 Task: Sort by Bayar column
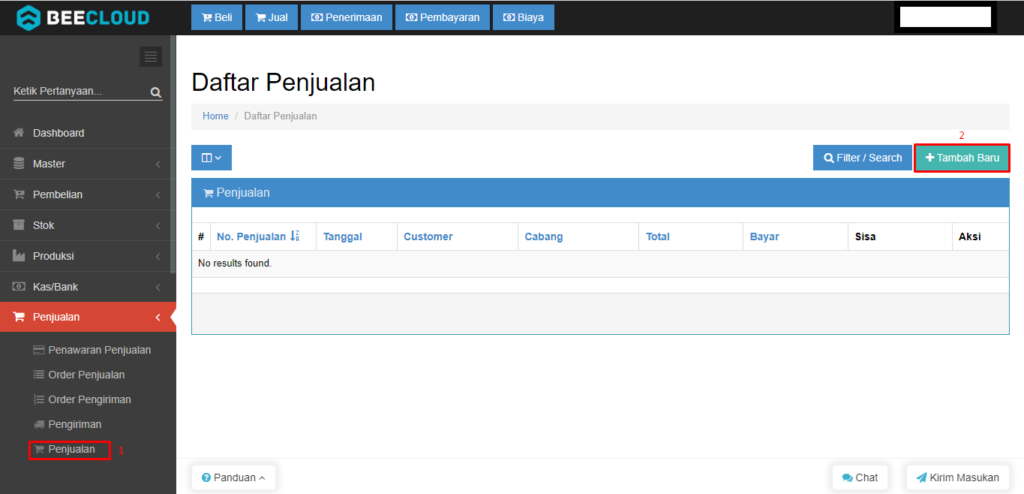tap(764, 237)
